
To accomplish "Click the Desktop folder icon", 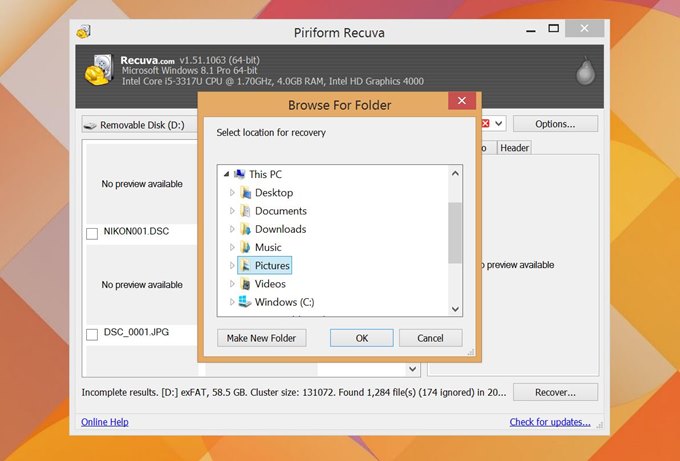I will tap(245, 193).
